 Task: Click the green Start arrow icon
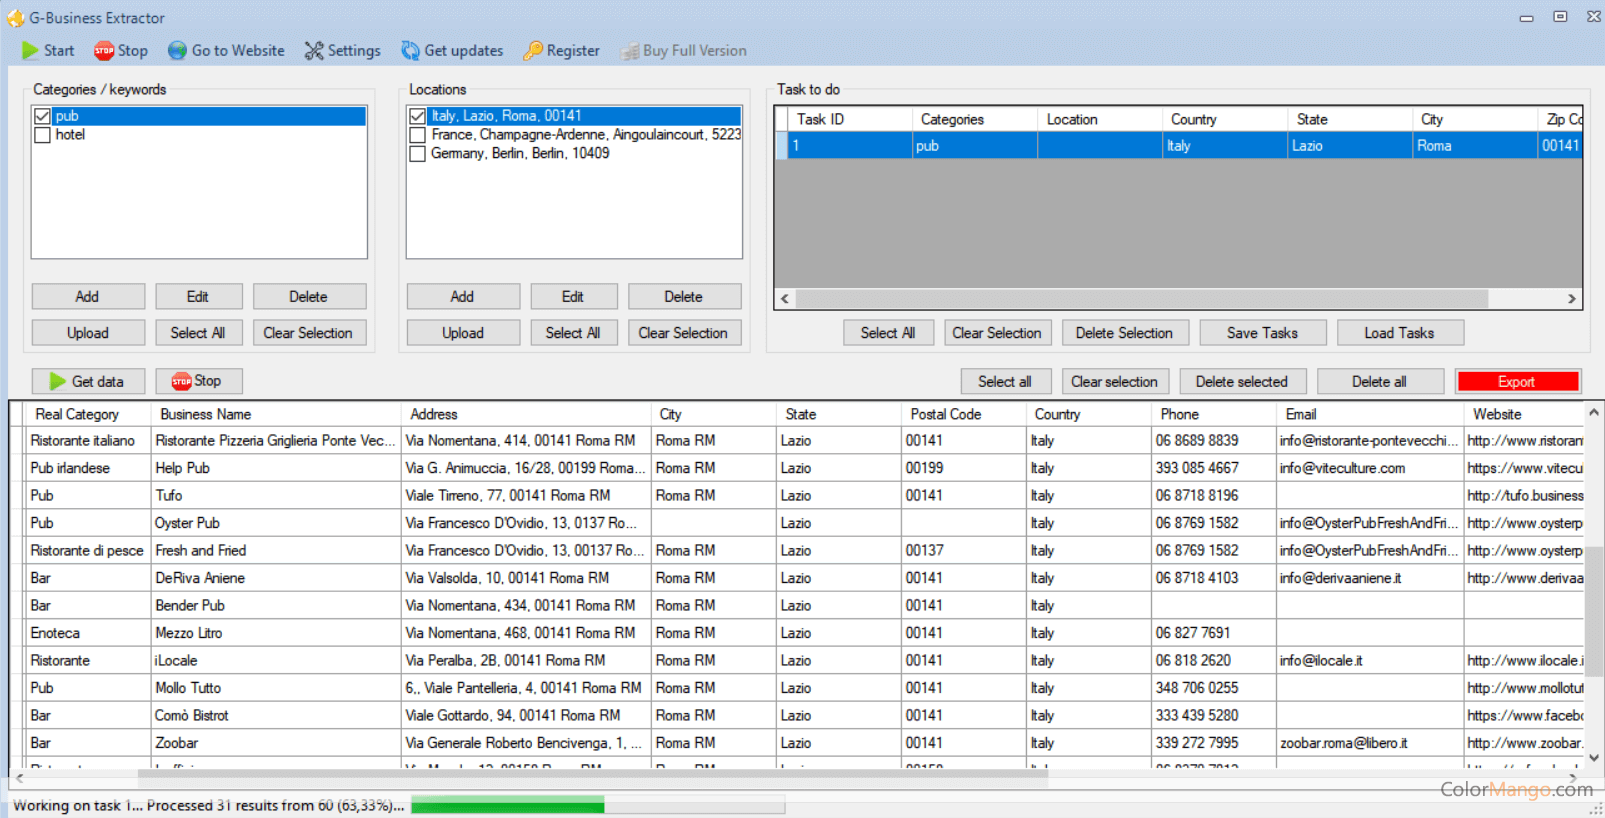tap(30, 51)
